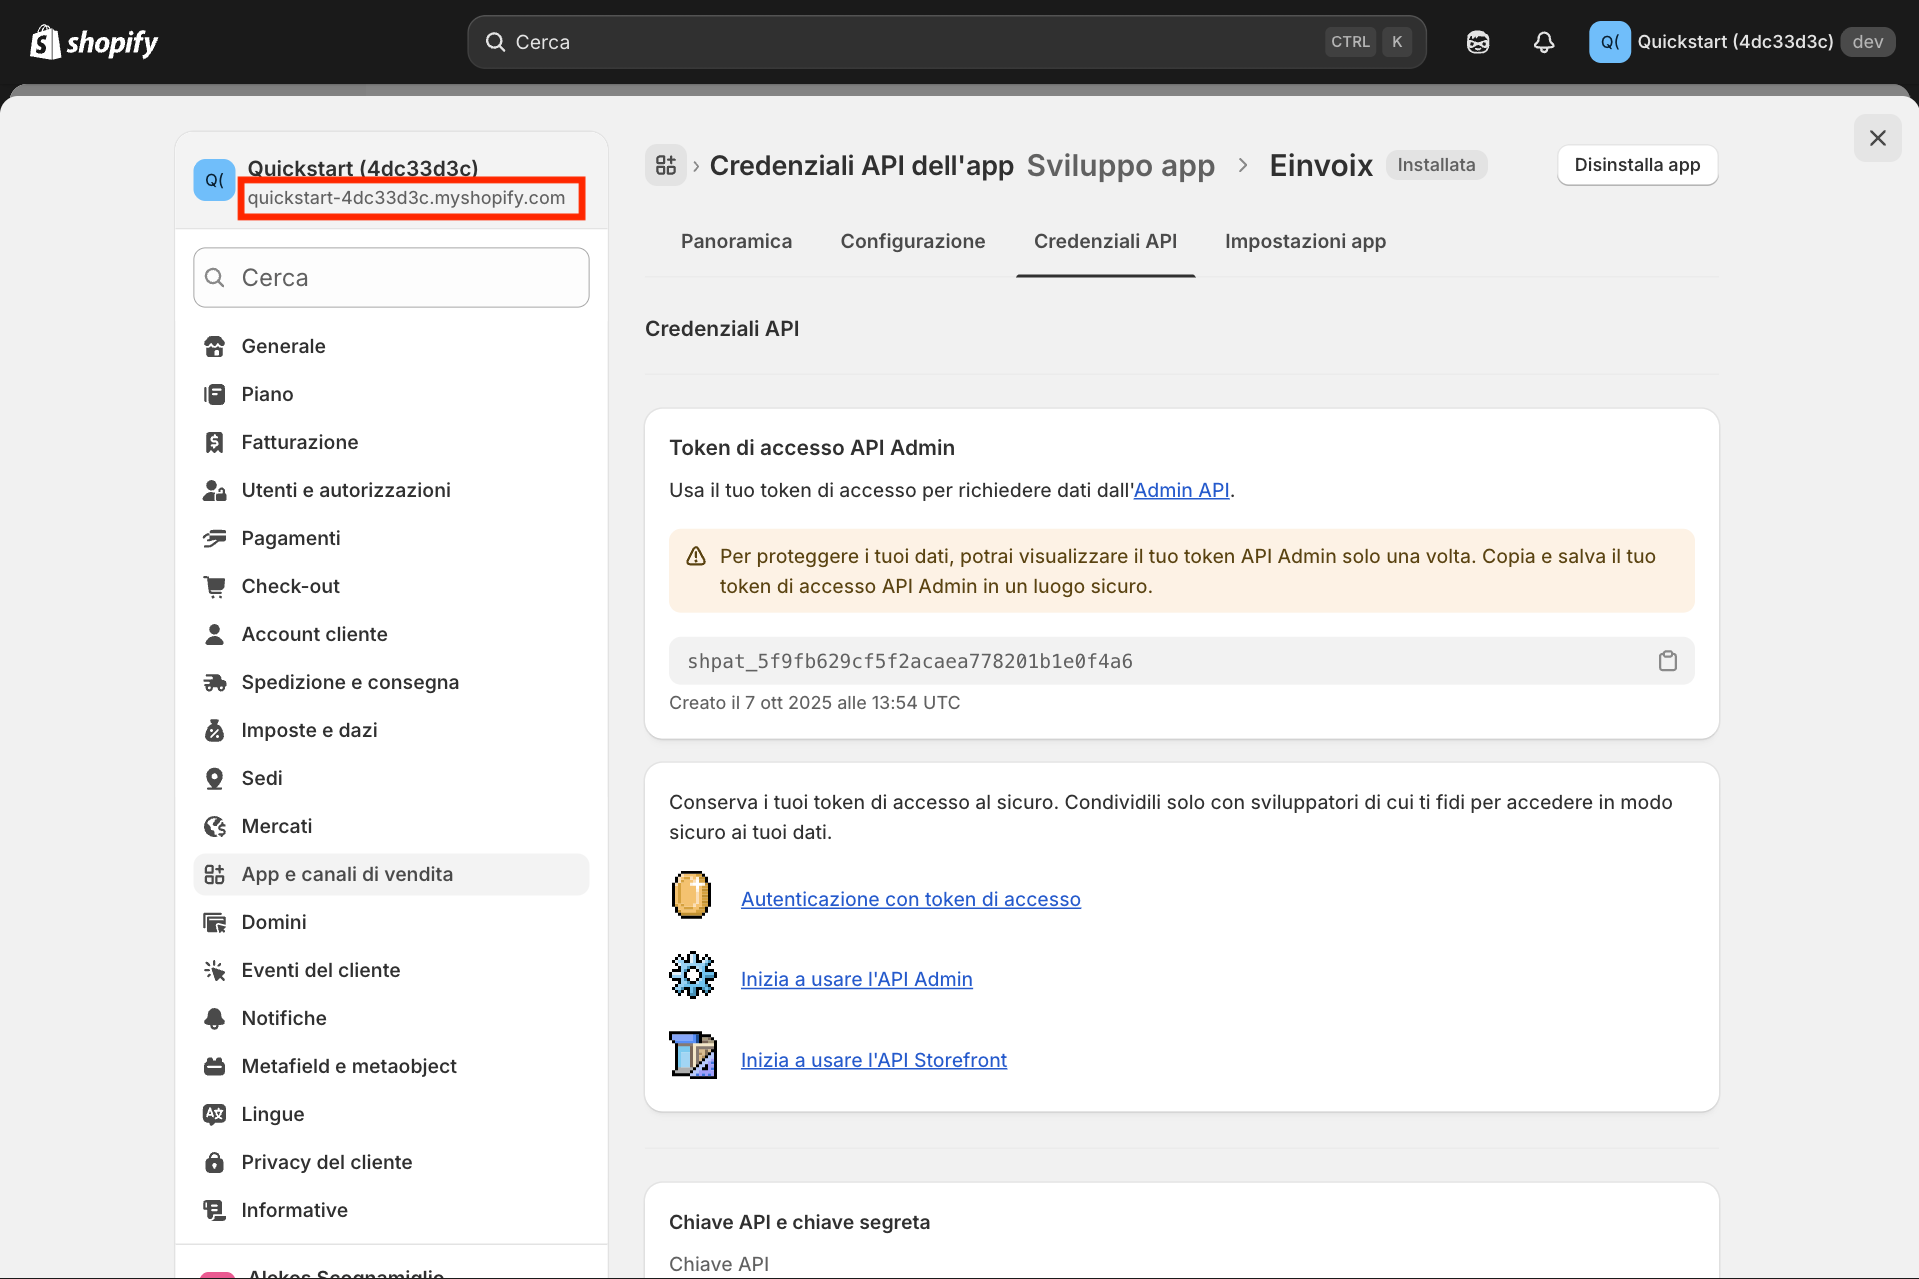Image resolution: width=1919 pixels, height=1279 pixels.
Task: Click the Sedi location pin icon
Action: click(x=214, y=778)
